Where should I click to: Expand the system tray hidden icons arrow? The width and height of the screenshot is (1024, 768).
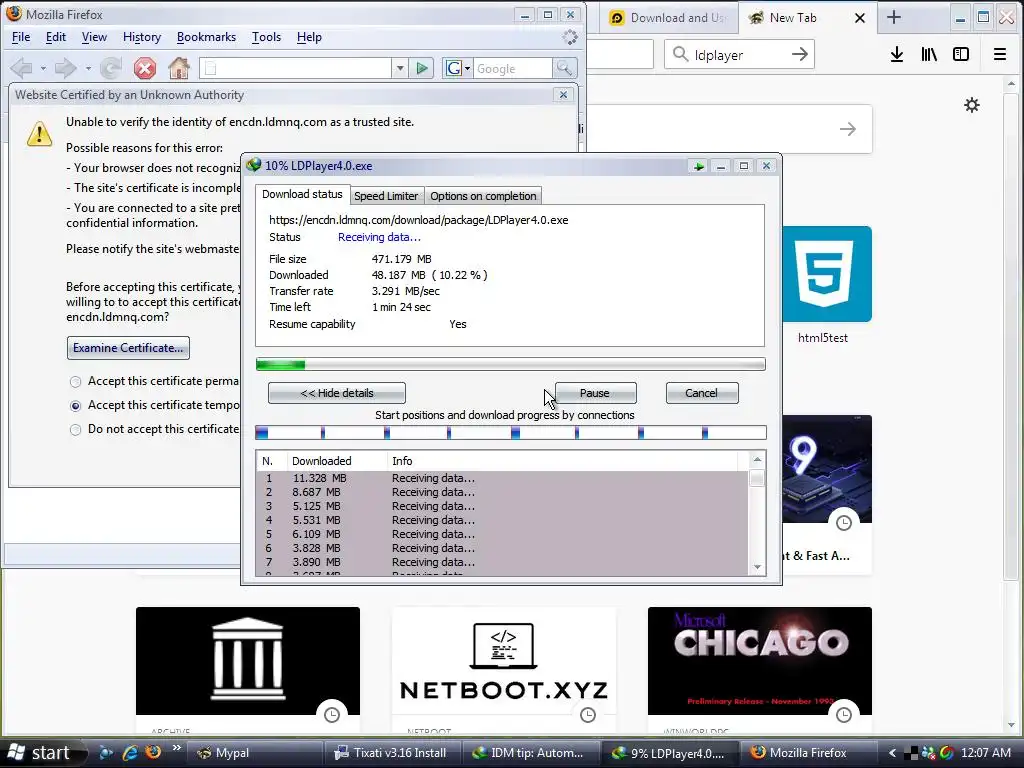891,753
